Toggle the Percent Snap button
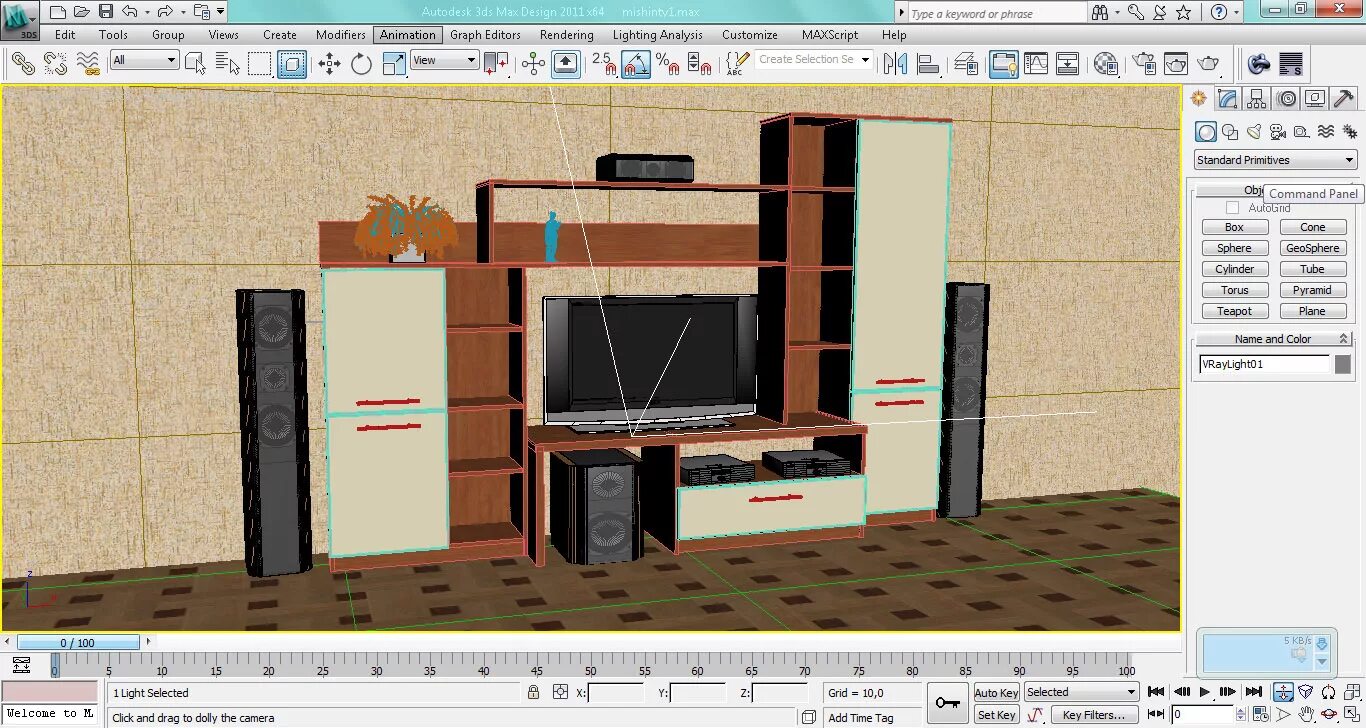This screenshot has width=1366, height=728. tap(667, 64)
